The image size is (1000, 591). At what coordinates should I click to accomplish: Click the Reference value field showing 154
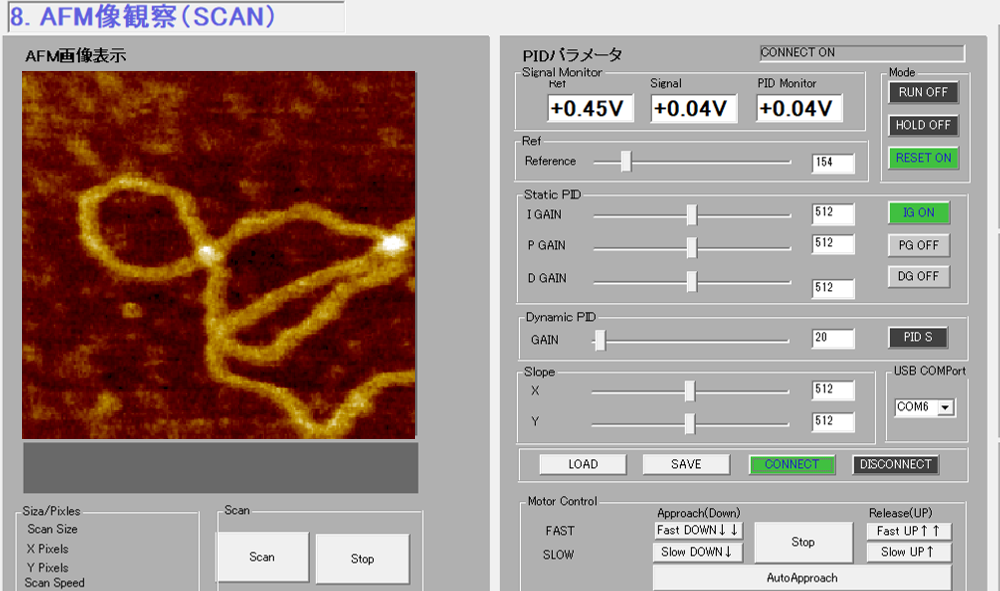click(833, 163)
